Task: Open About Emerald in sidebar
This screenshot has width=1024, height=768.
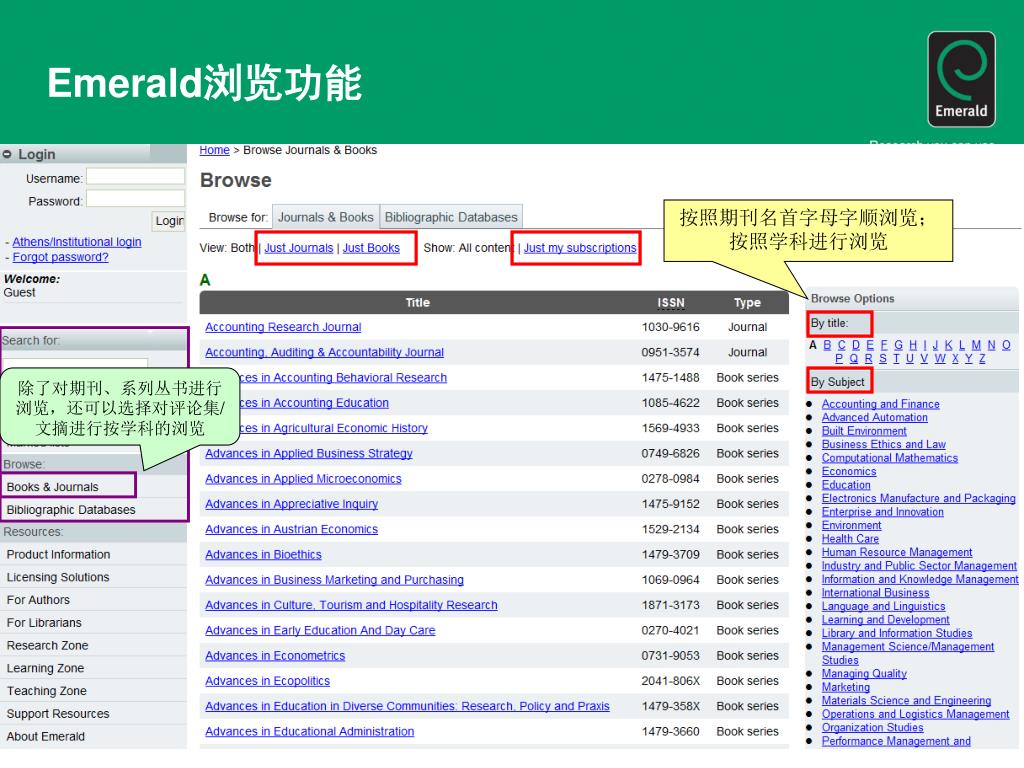Action: click(x=46, y=737)
